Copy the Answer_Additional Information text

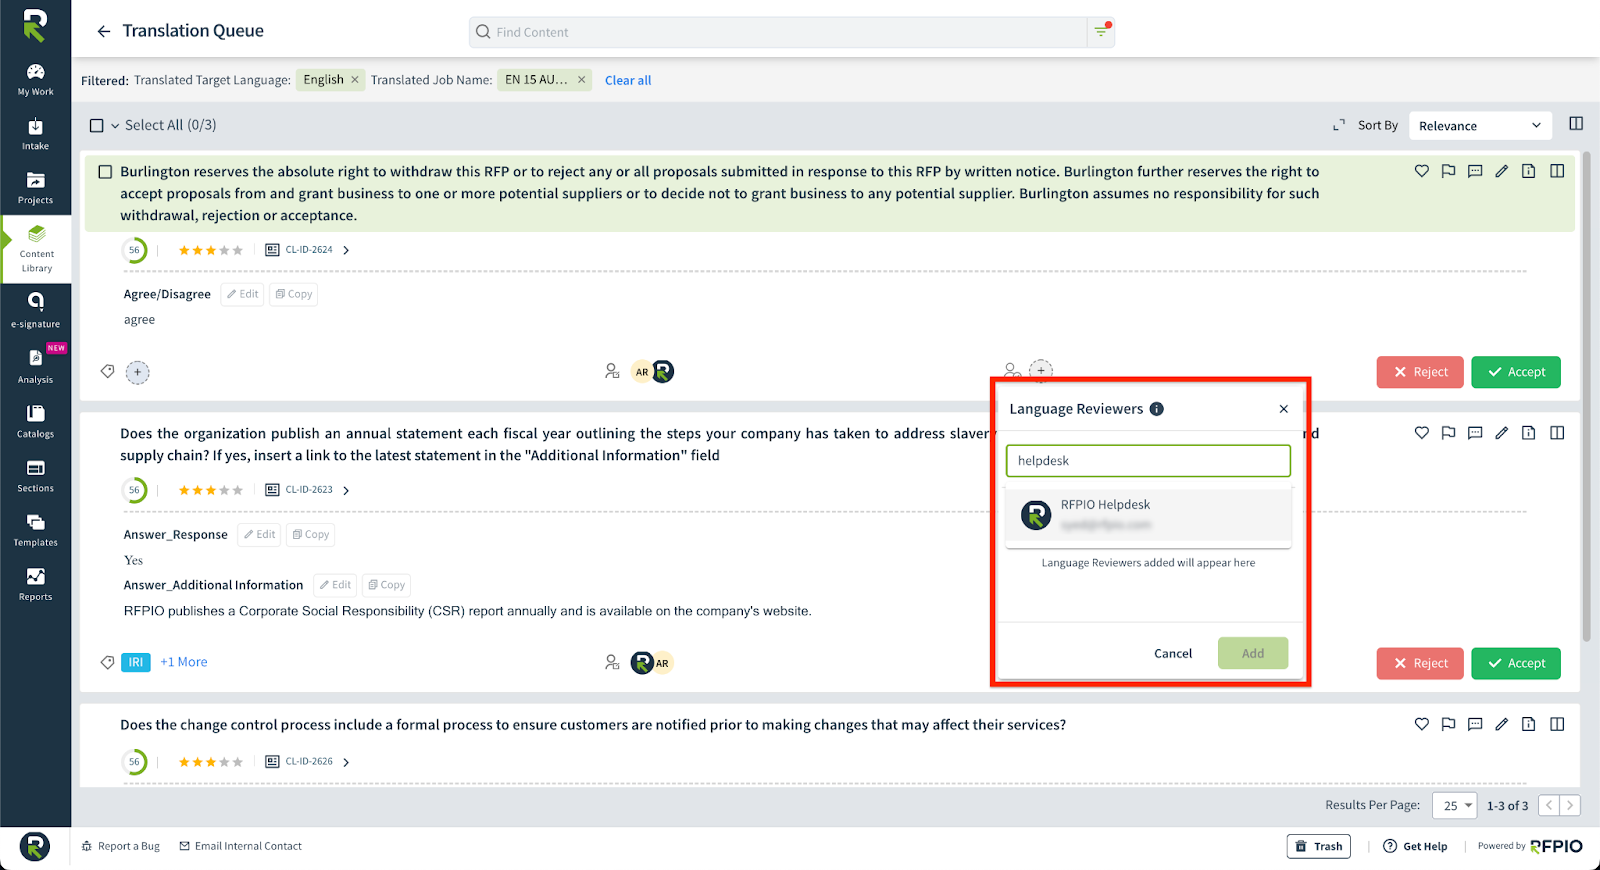click(386, 585)
